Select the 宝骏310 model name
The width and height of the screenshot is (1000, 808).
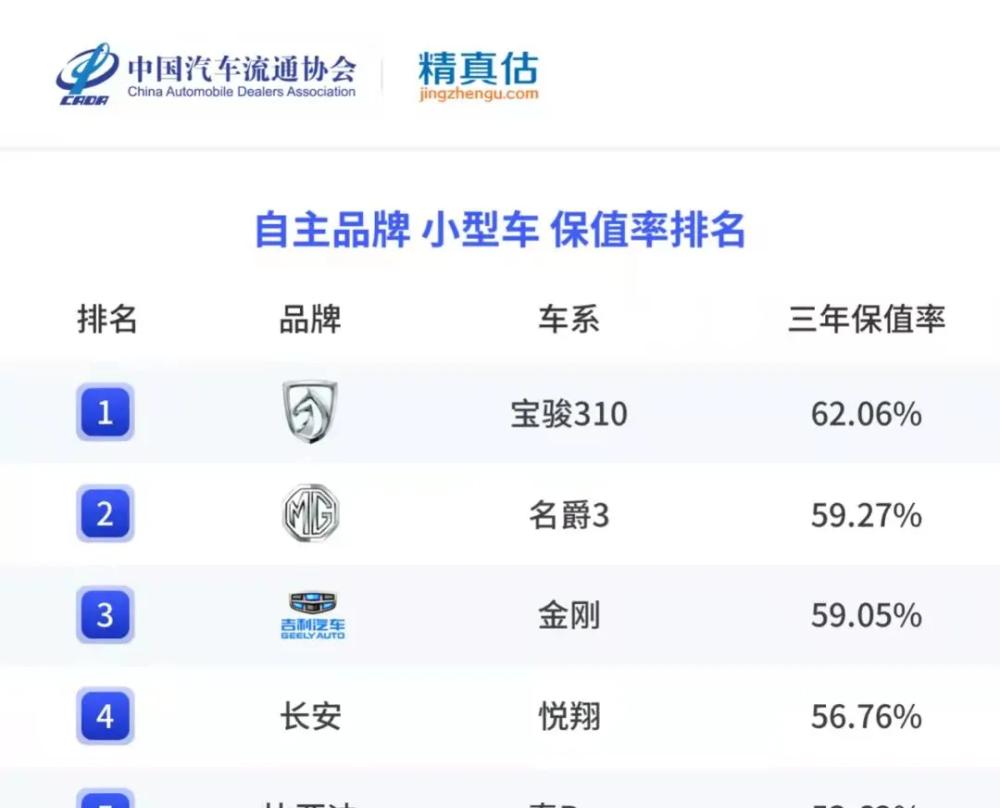(569, 413)
